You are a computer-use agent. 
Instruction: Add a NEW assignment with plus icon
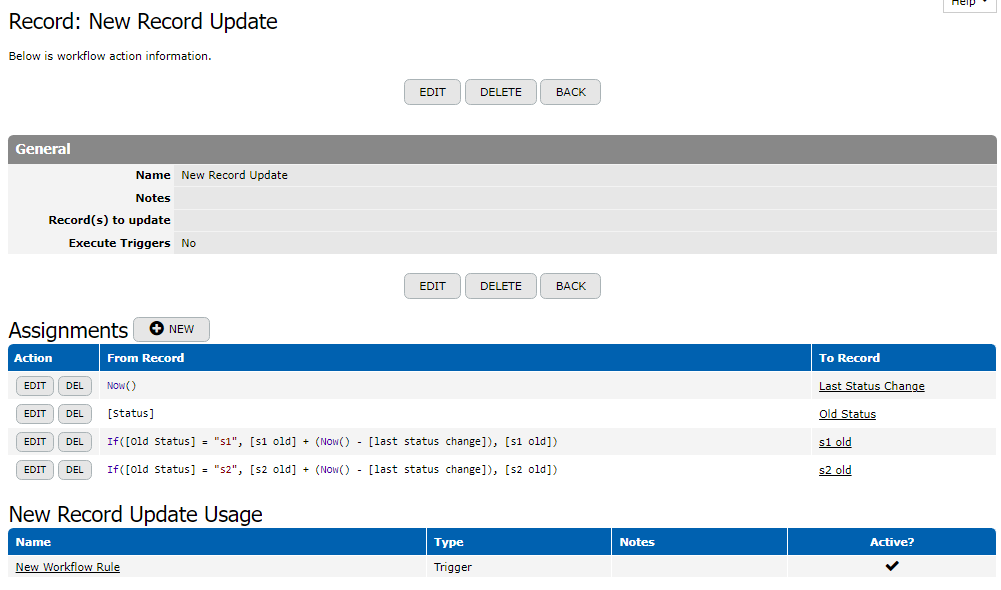pos(171,329)
